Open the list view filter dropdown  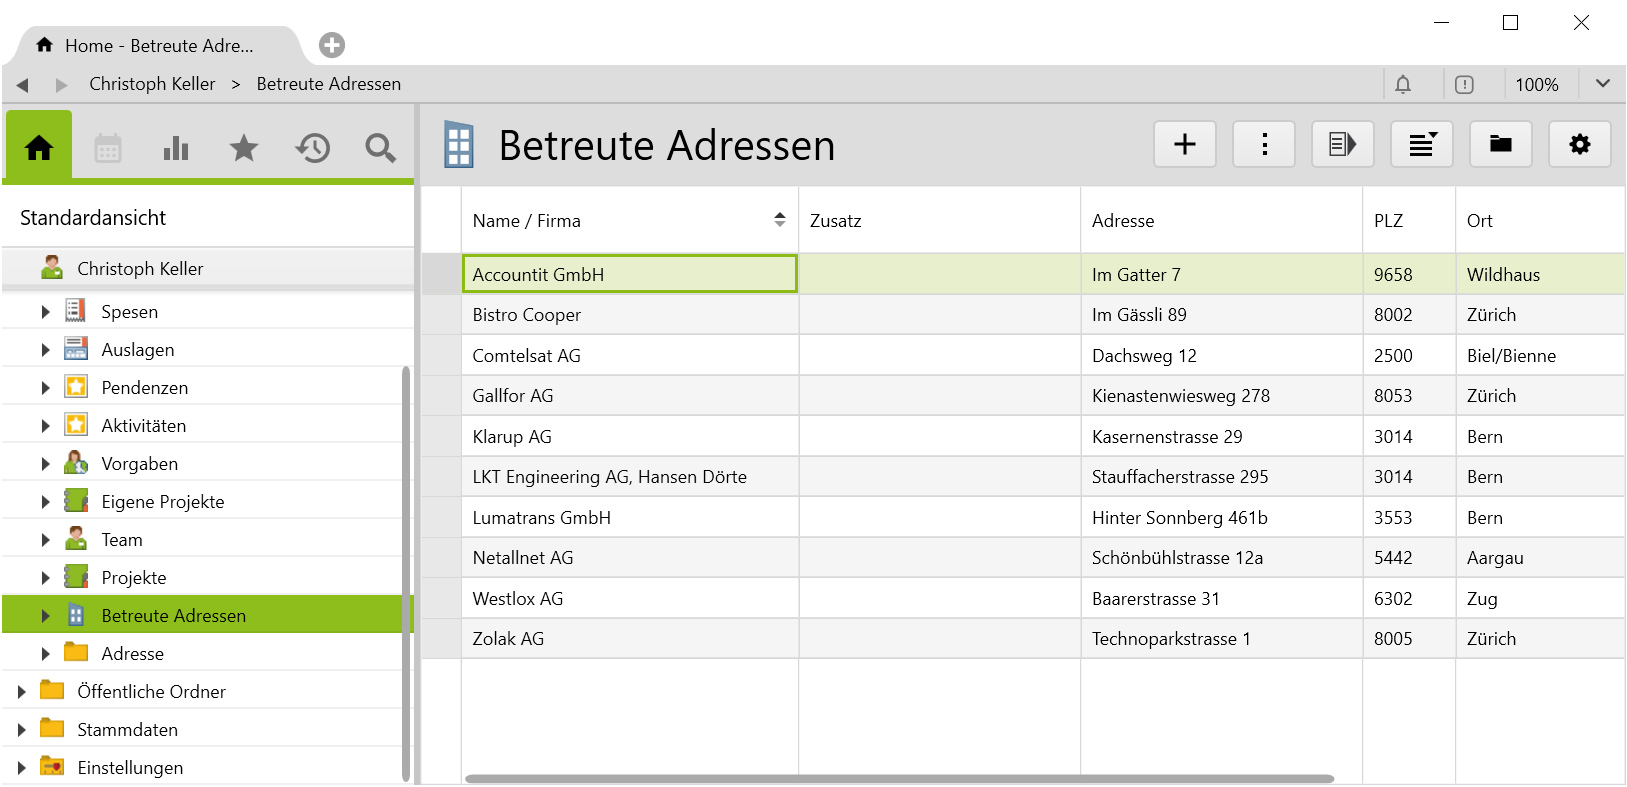(1422, 145)
